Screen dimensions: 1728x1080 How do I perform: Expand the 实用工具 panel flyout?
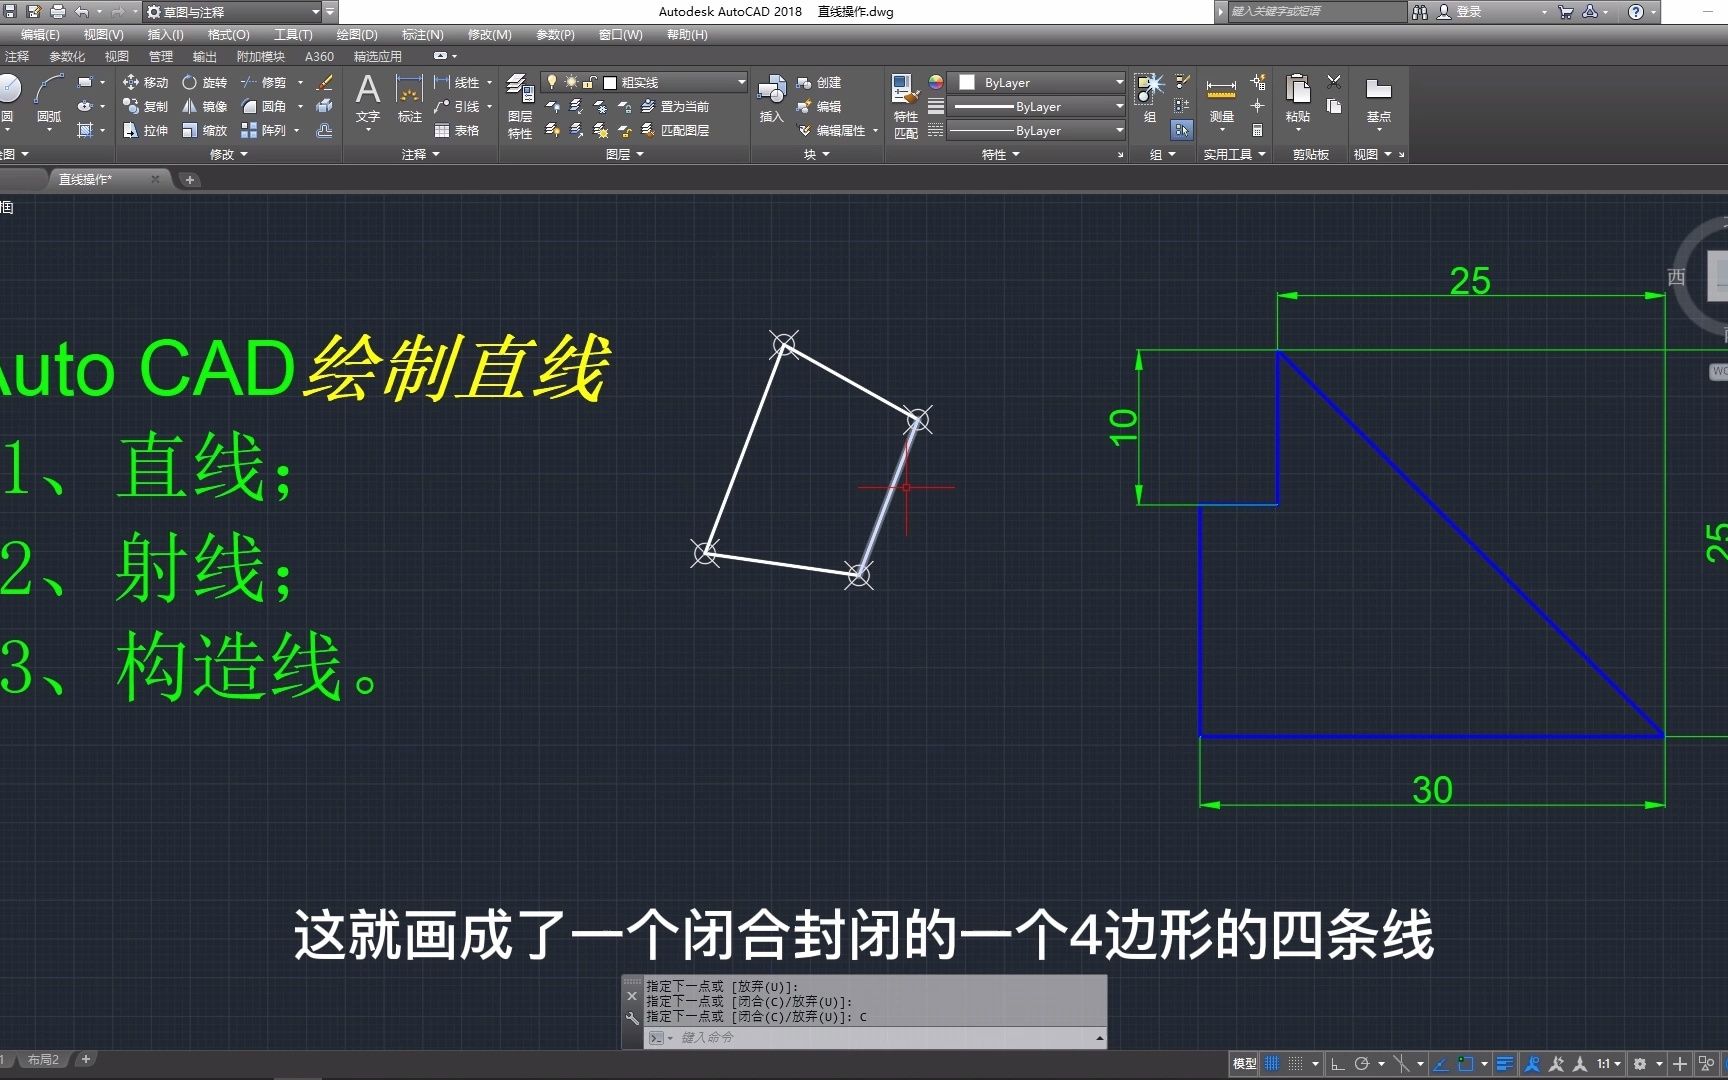click(x=1235, y=154)
